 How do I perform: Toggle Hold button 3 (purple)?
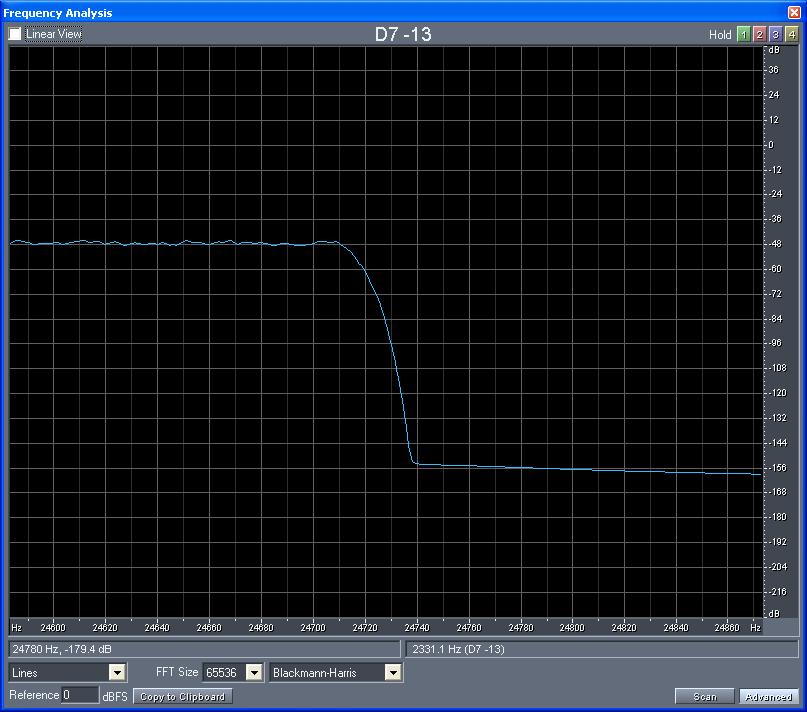click(x=776, y=34)
